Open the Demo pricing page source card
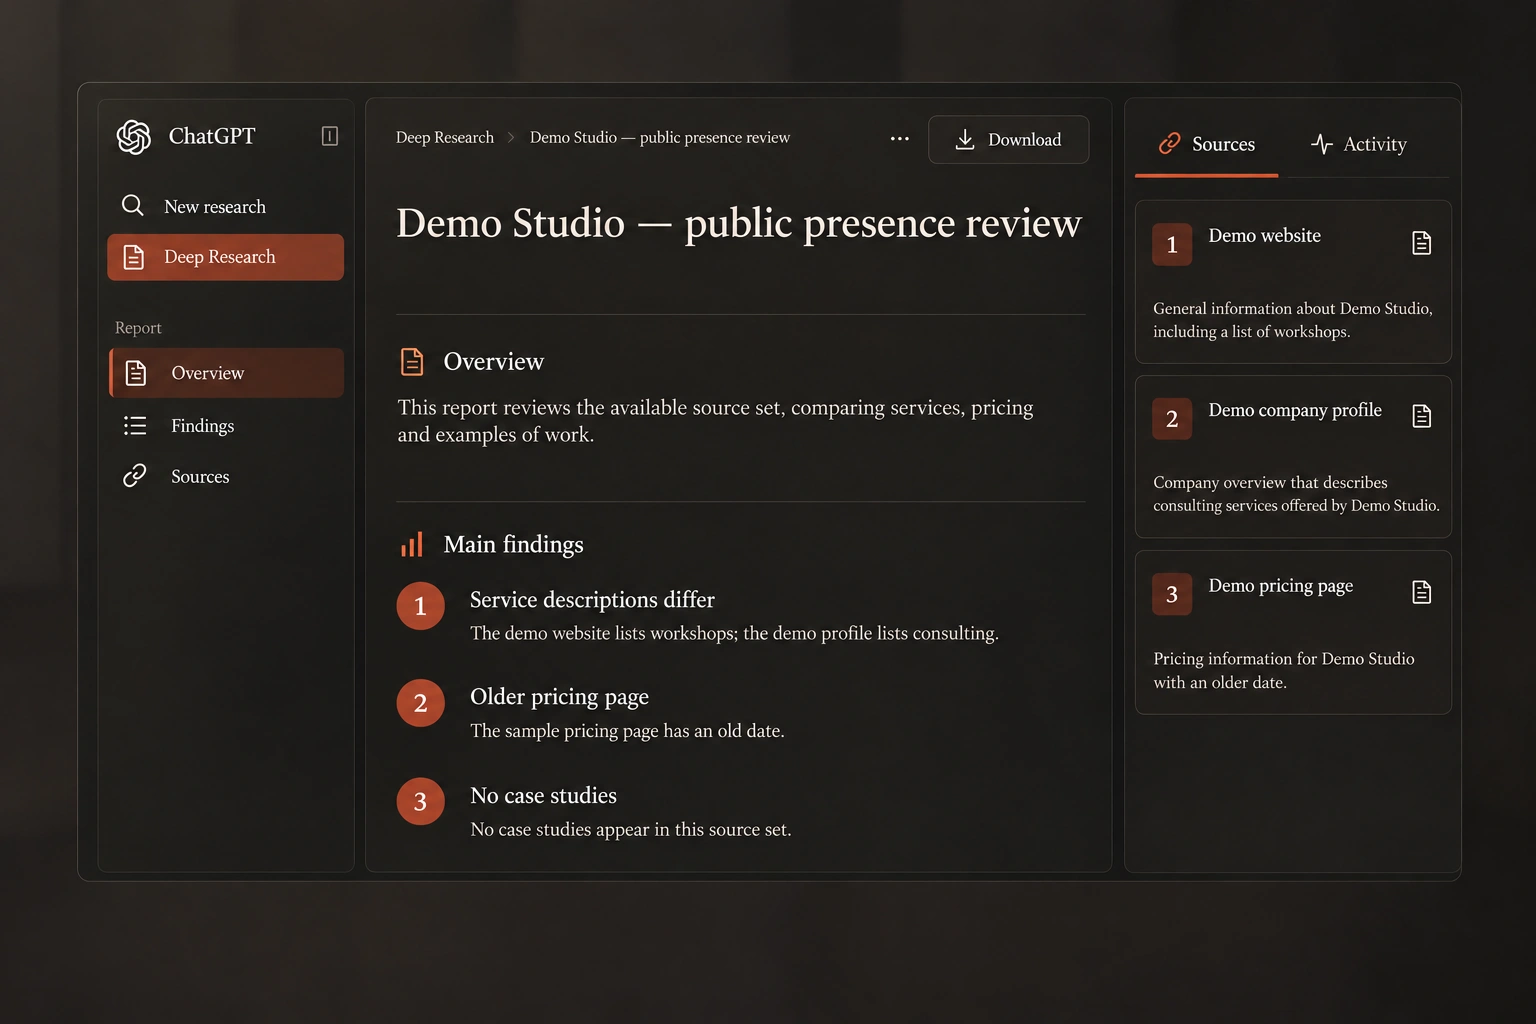The image size is (1536, 1024). [1293, 632]
